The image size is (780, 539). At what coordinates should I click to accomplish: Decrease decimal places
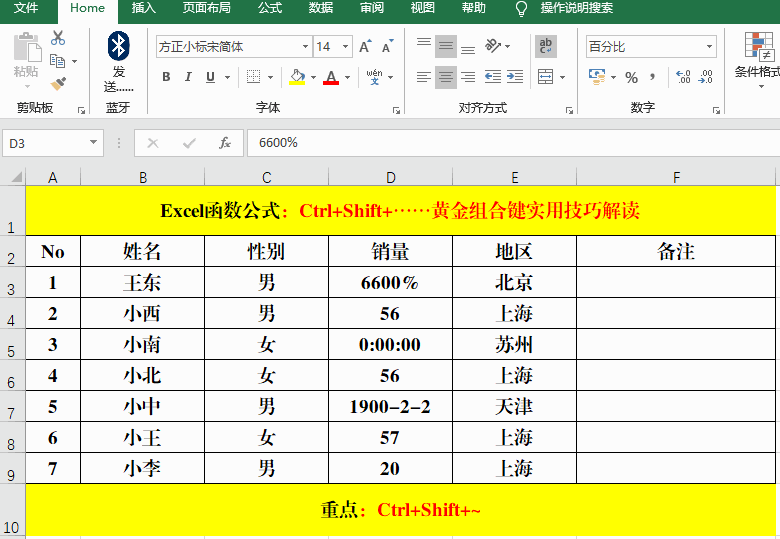tap(705, 77)
